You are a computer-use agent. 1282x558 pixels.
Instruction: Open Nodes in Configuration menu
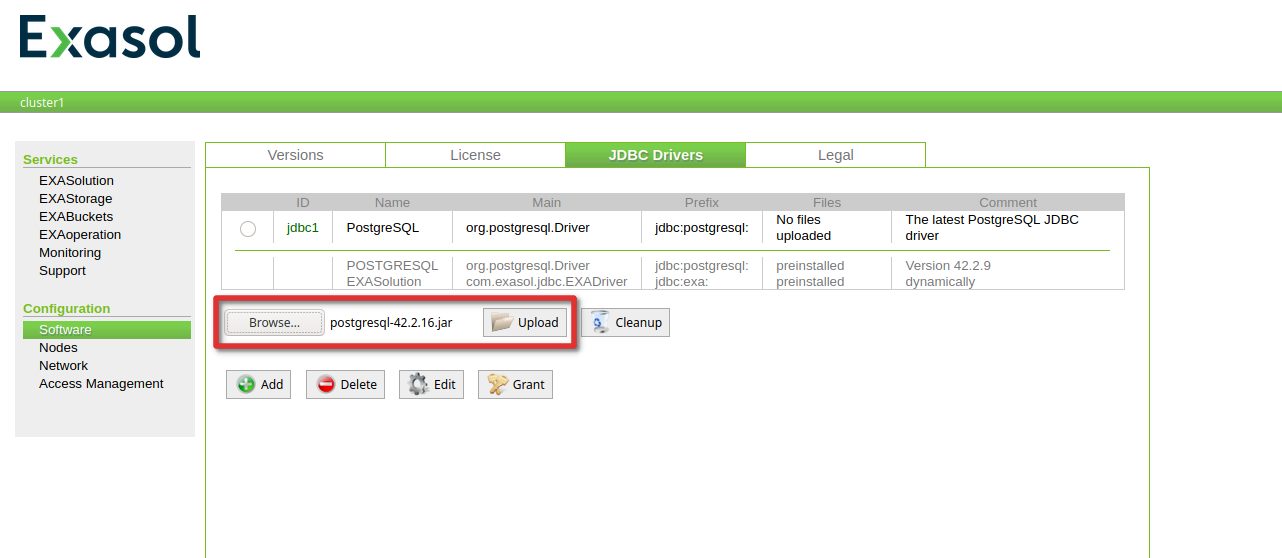click(58, 348)
